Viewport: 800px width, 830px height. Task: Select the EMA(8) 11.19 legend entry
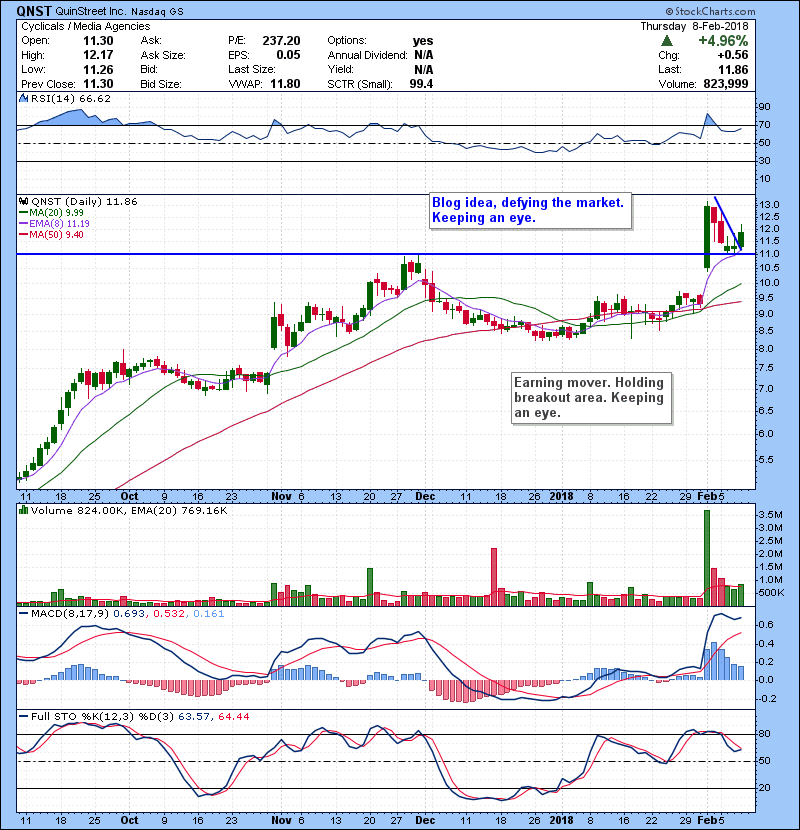coord(54,224)
